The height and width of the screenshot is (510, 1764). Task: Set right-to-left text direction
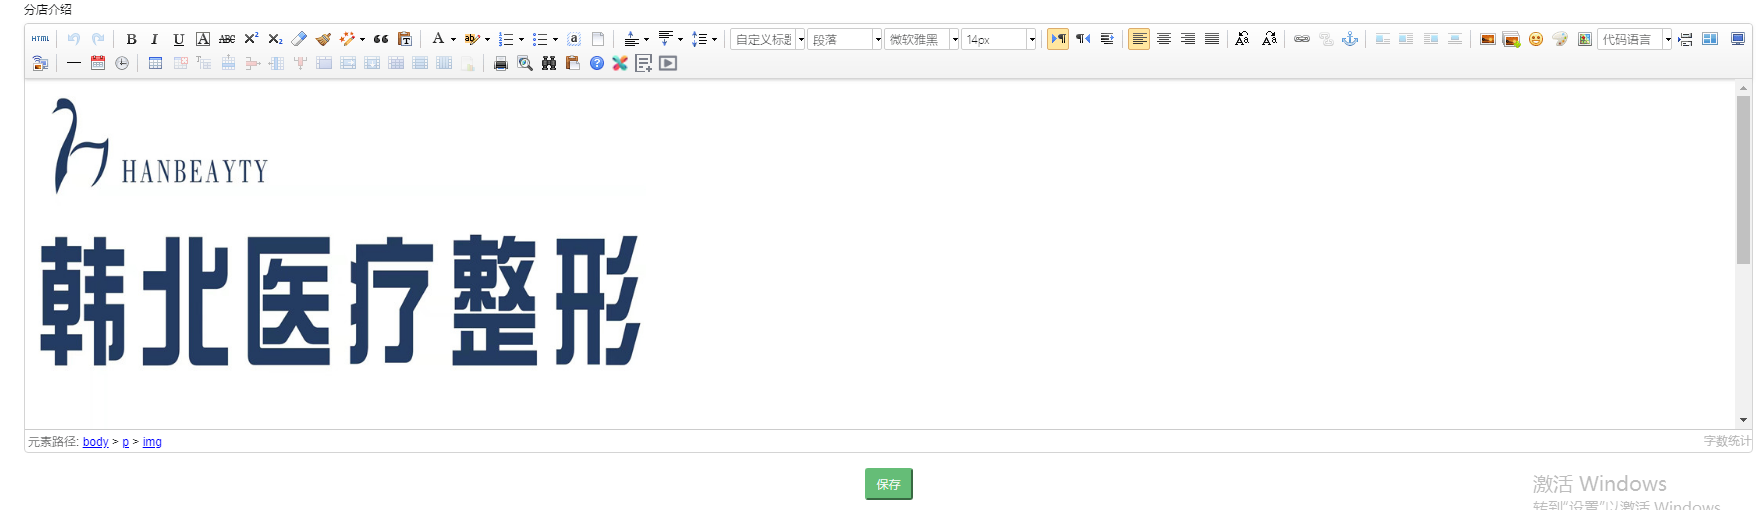(1083, 39)
